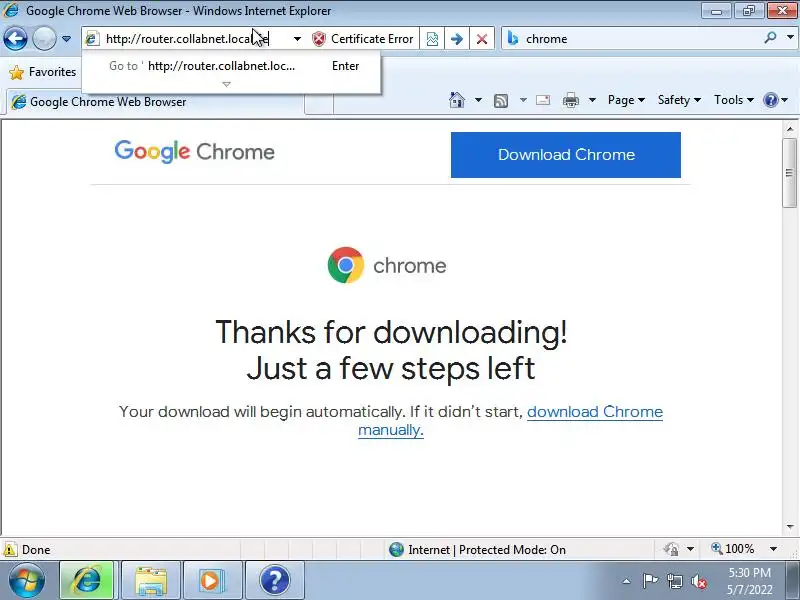The image size is (800, 600).
Task: Click the zoom level 100% button
Action: [733, 549]
